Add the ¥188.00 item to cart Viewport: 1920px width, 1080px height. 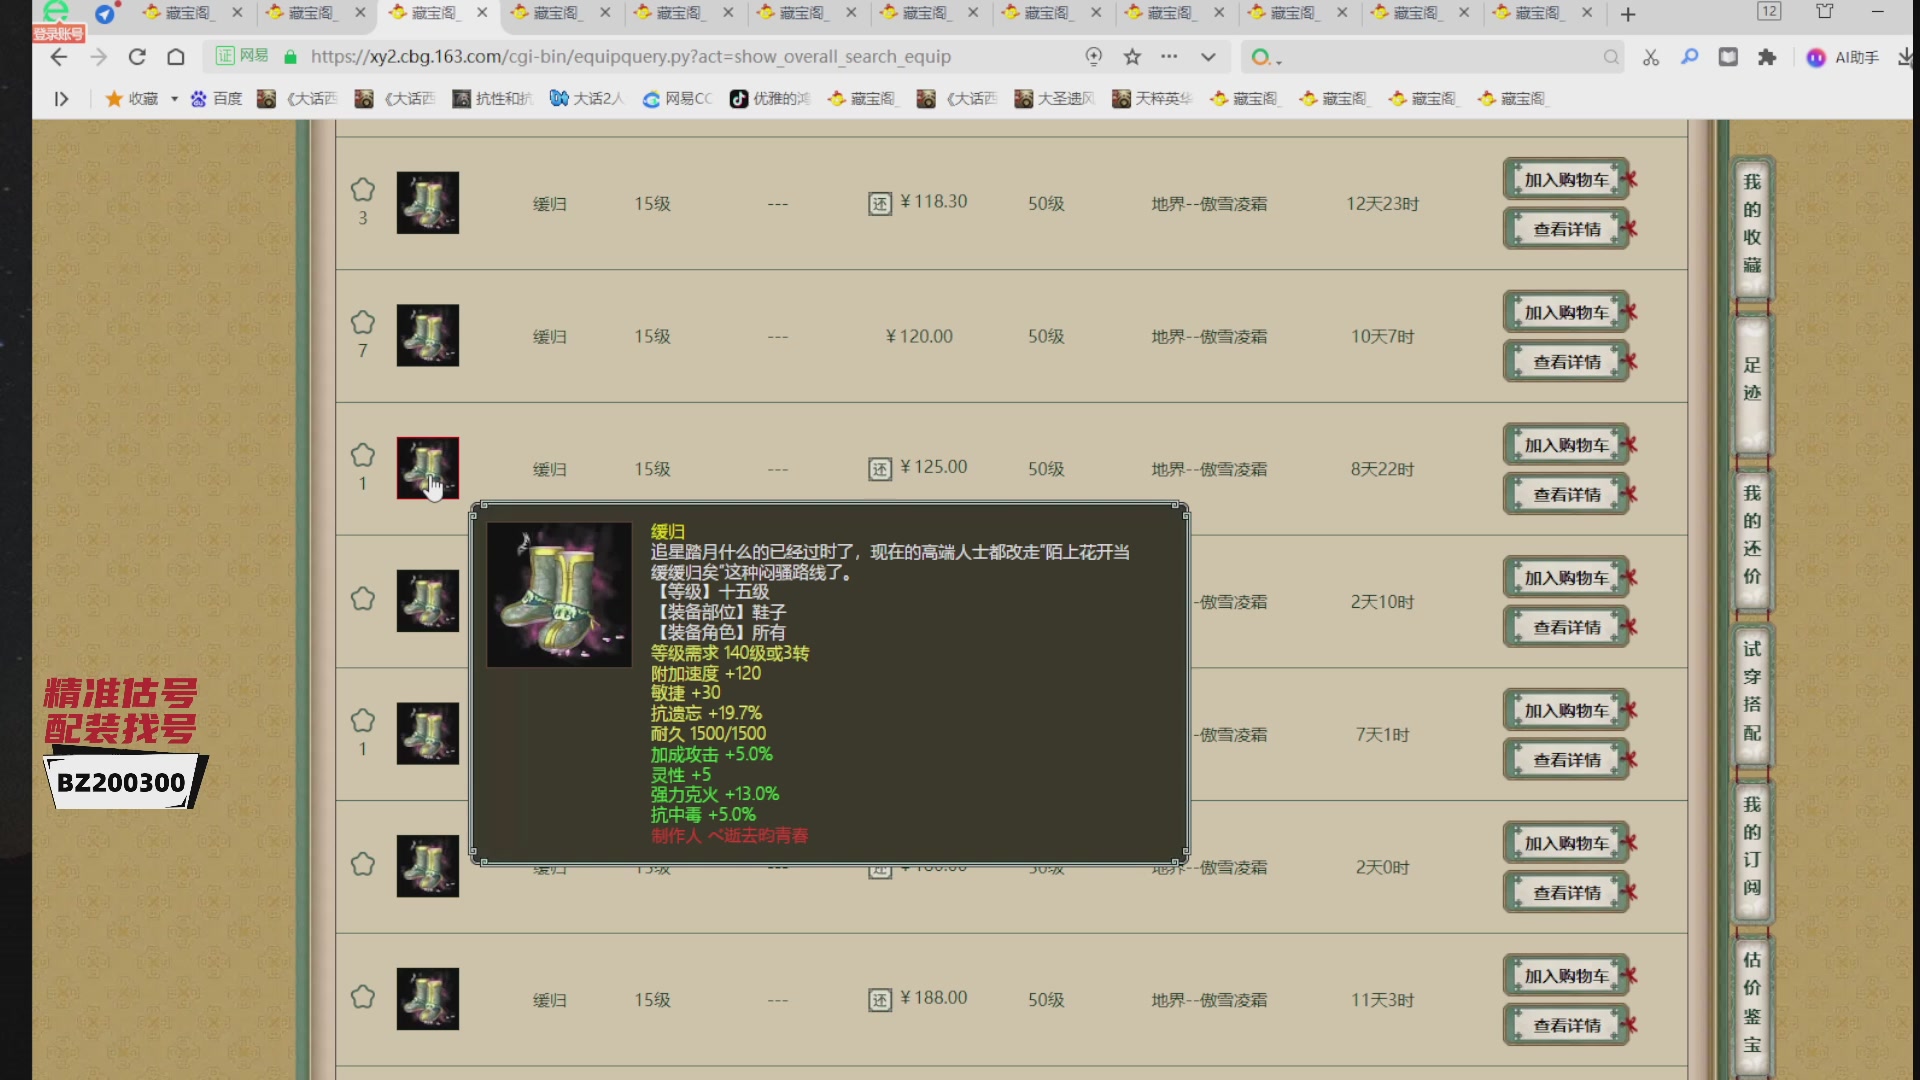pyautogui.click(x=1566, y=976)
